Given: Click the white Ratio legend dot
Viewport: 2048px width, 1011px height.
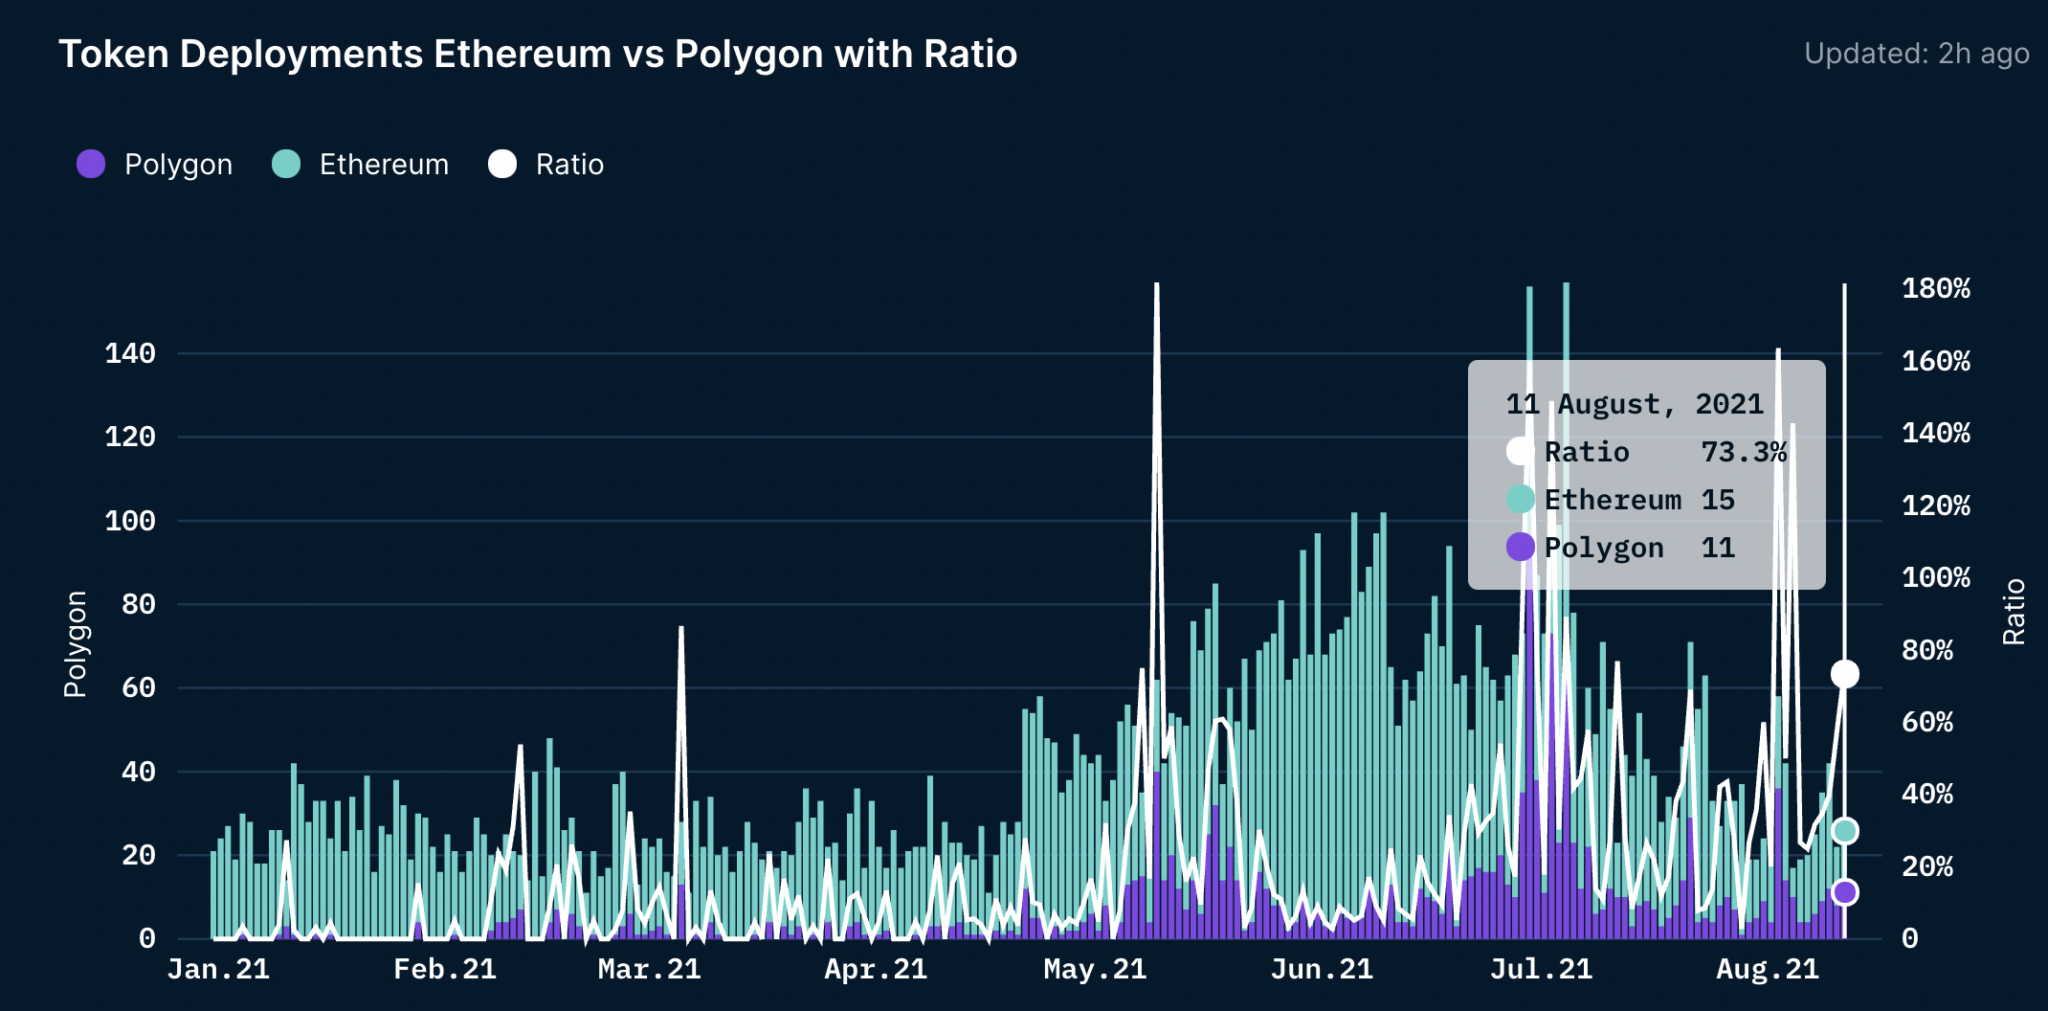Looking at the screenshot, I should pos(502,164).
